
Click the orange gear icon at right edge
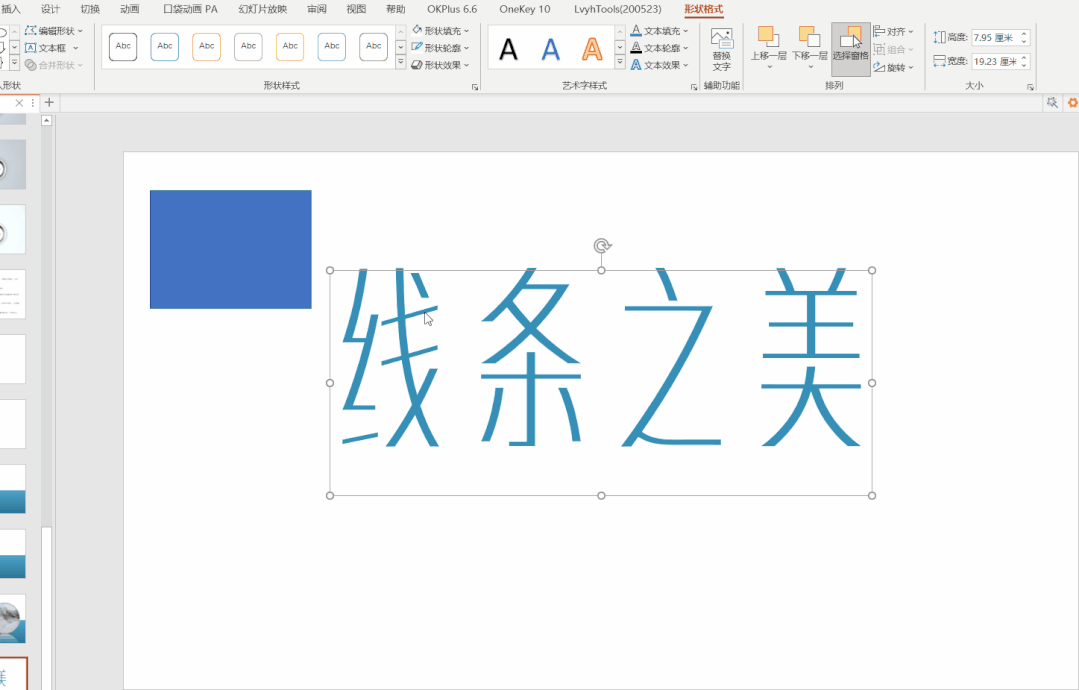[x=1072, y=103]
